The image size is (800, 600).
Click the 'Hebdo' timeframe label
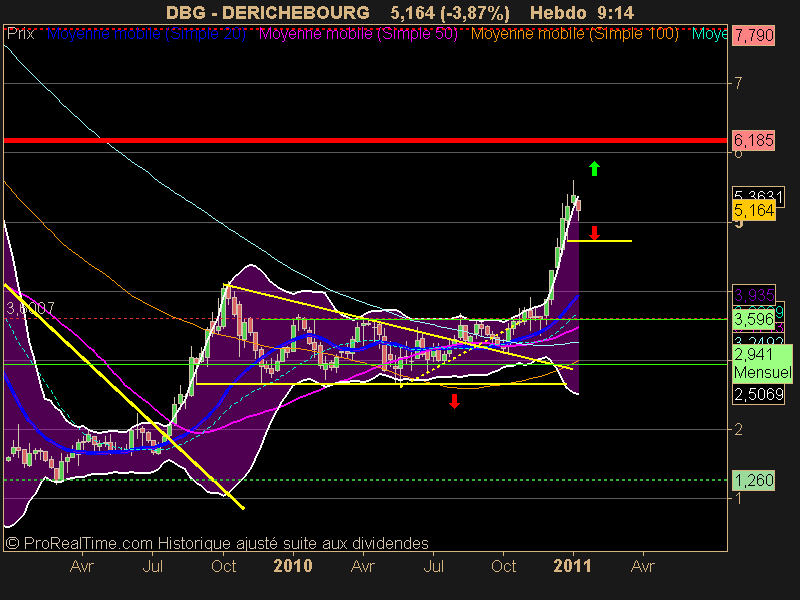pyautogui.click(x=558, y=13)
